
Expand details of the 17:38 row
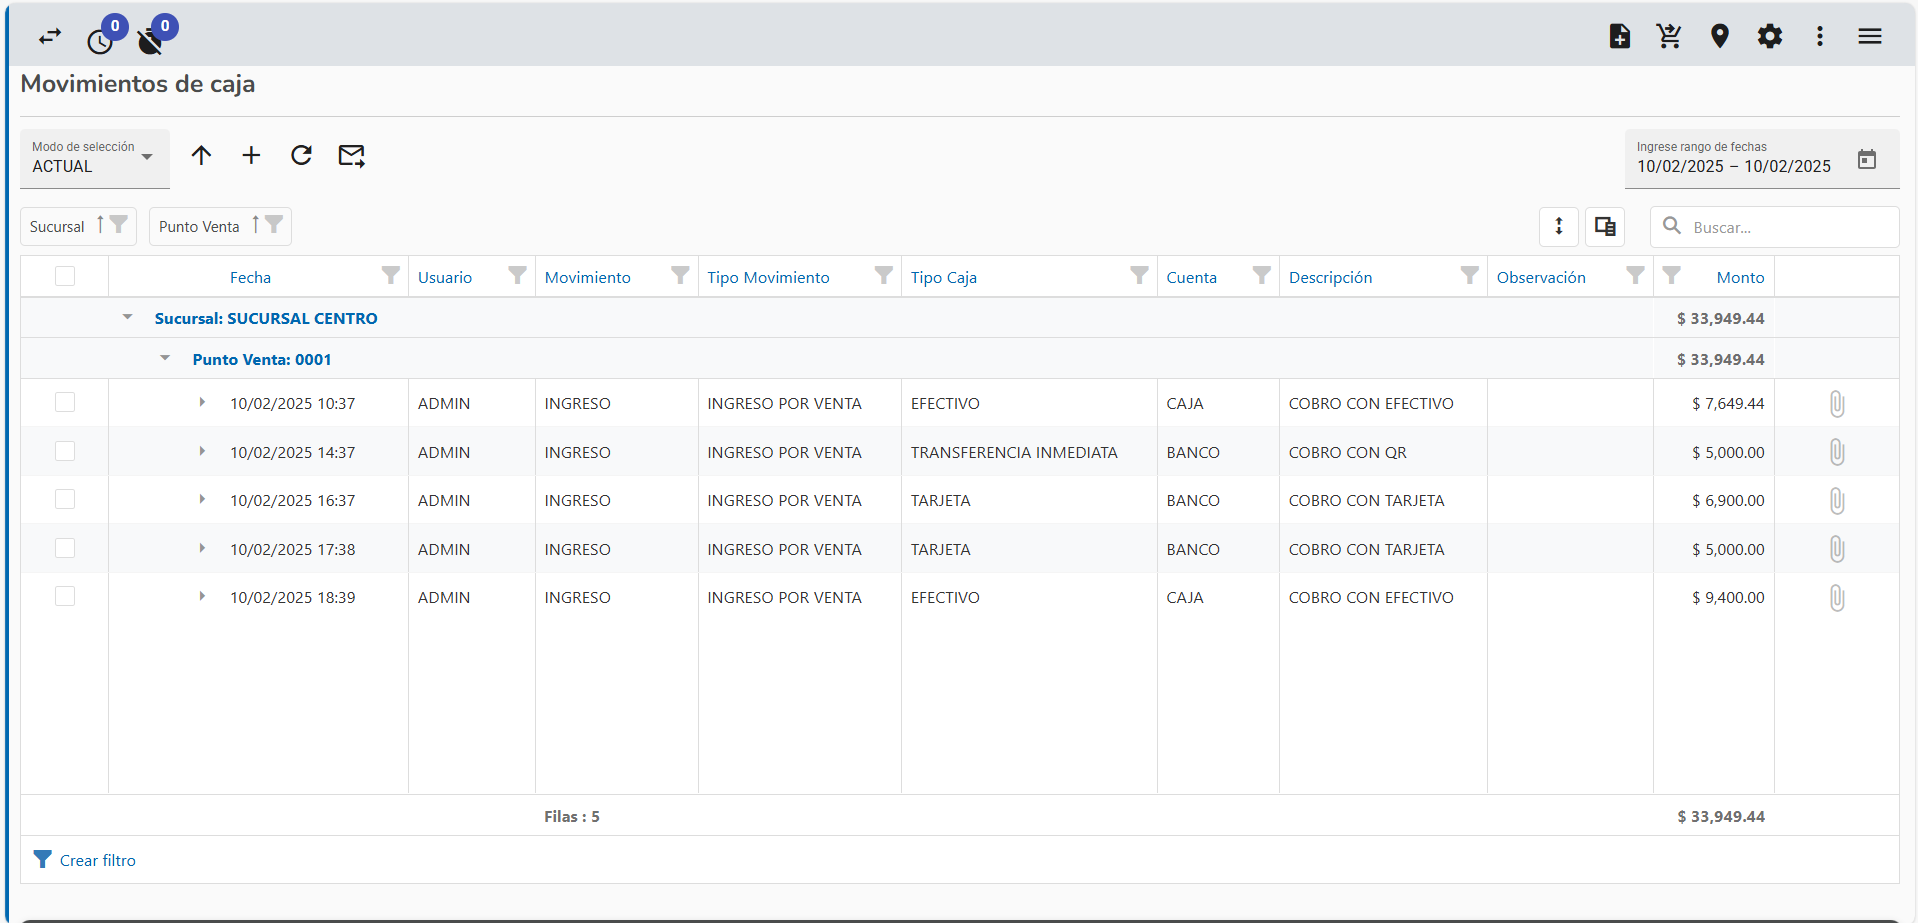[202, 548]
